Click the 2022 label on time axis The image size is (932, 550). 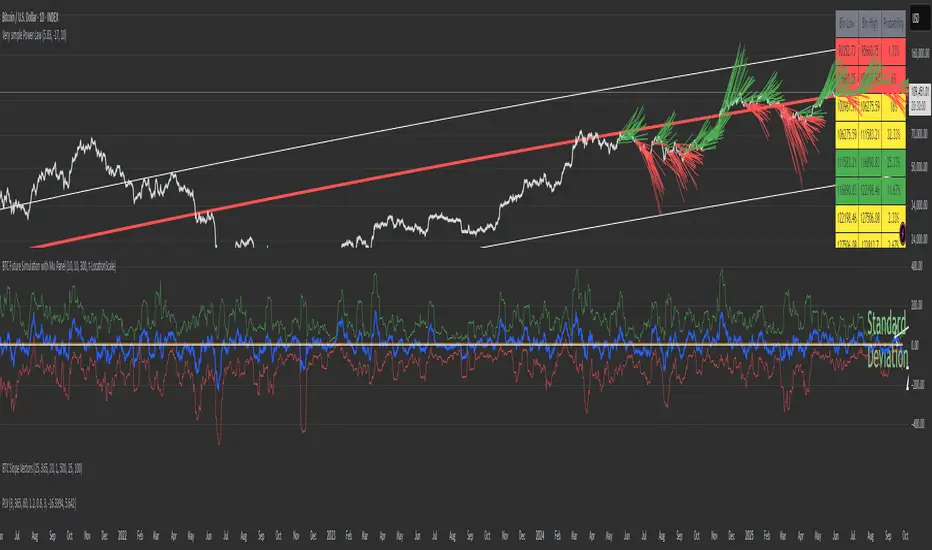click(122, 536)
